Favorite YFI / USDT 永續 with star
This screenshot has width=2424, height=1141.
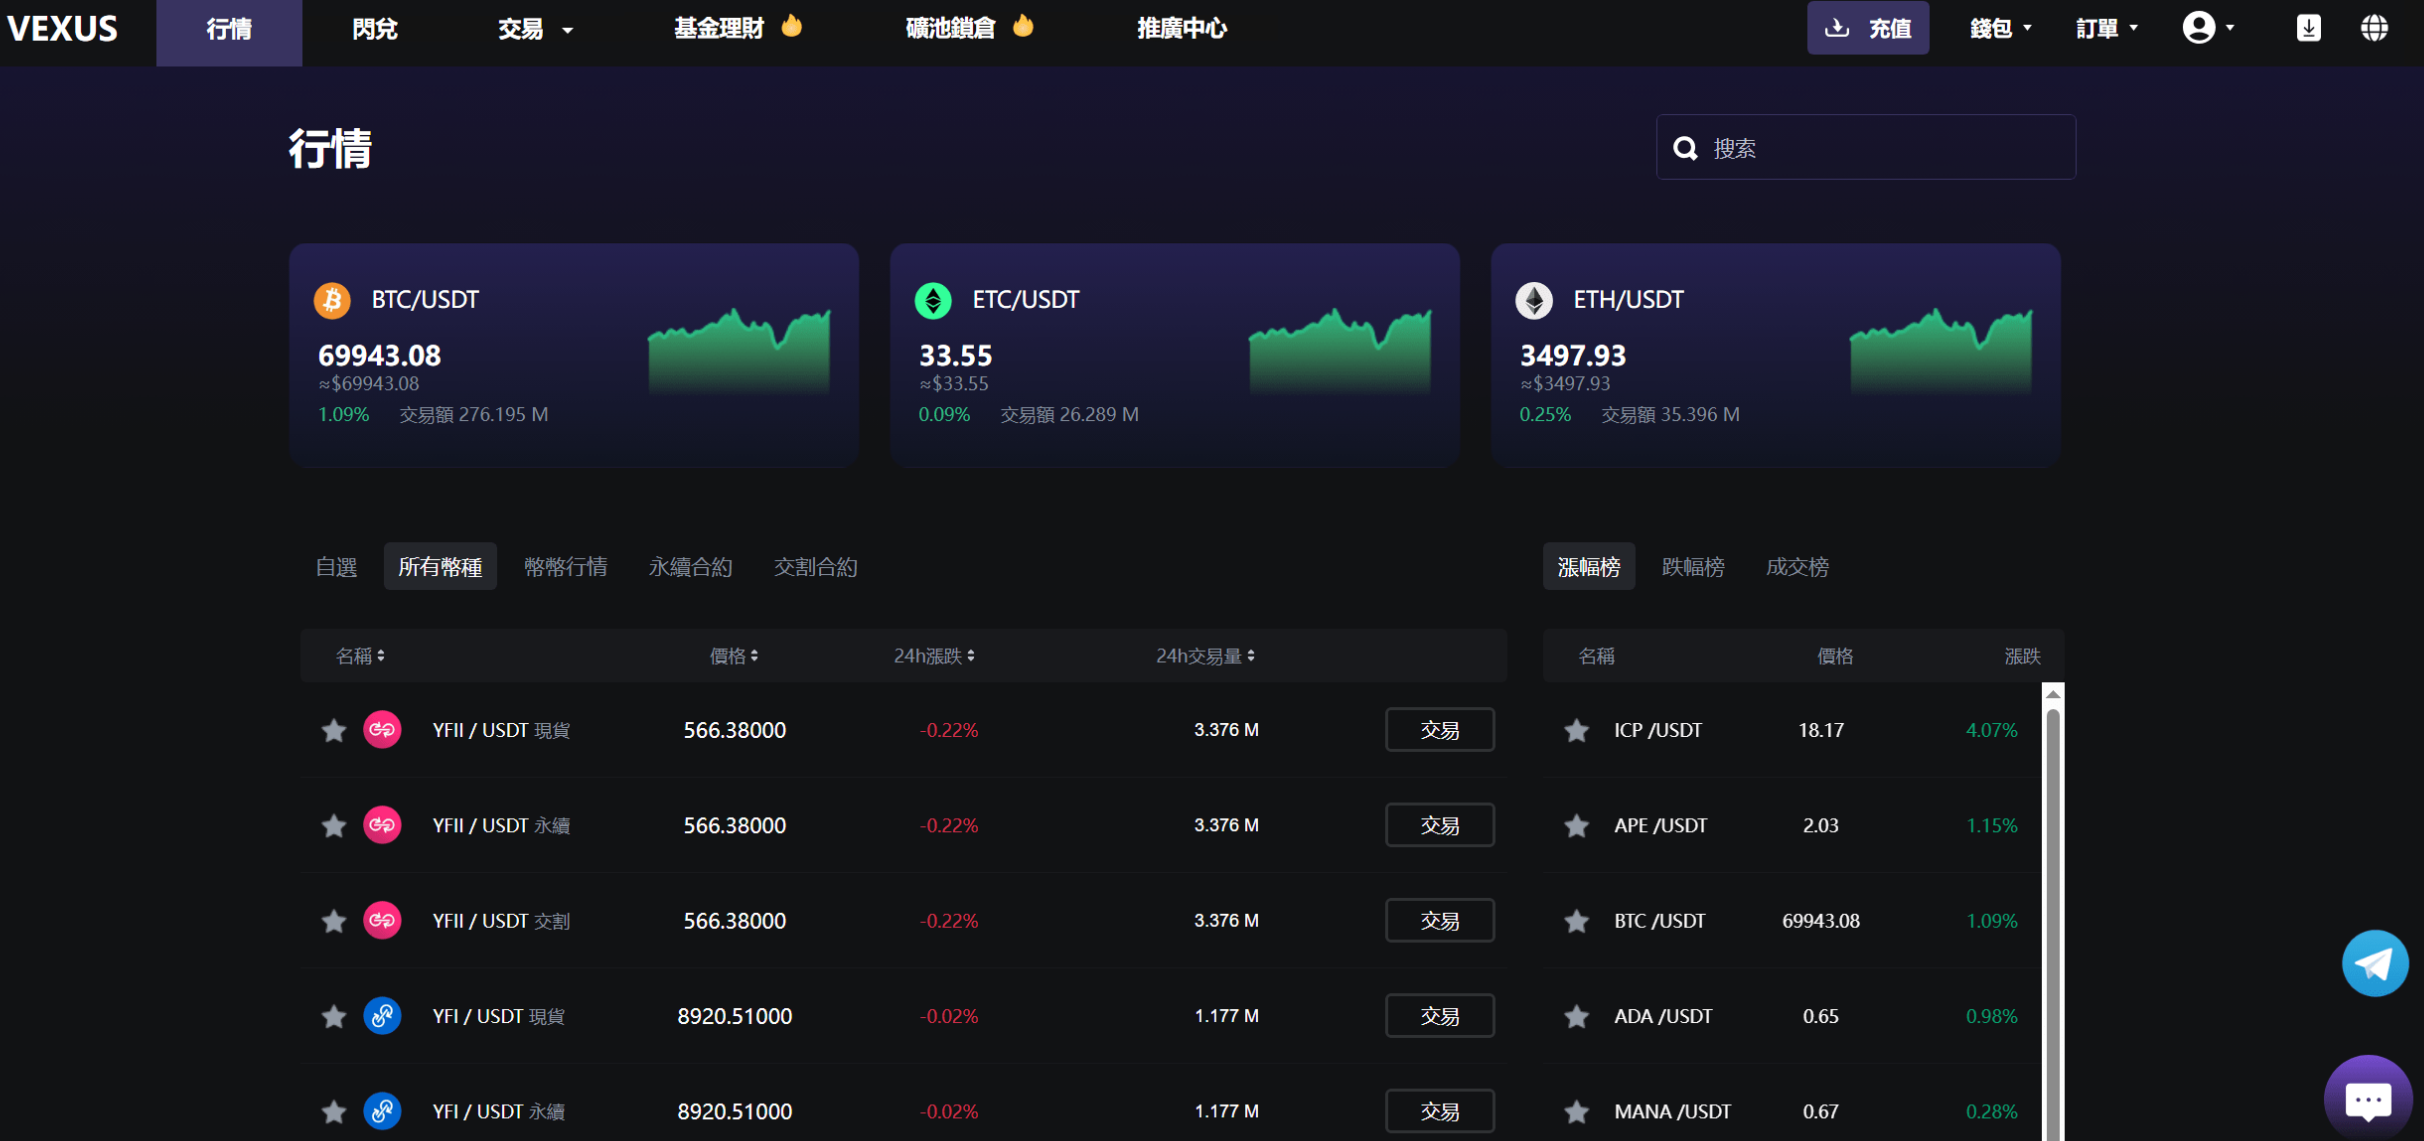tap(334, 1111)
